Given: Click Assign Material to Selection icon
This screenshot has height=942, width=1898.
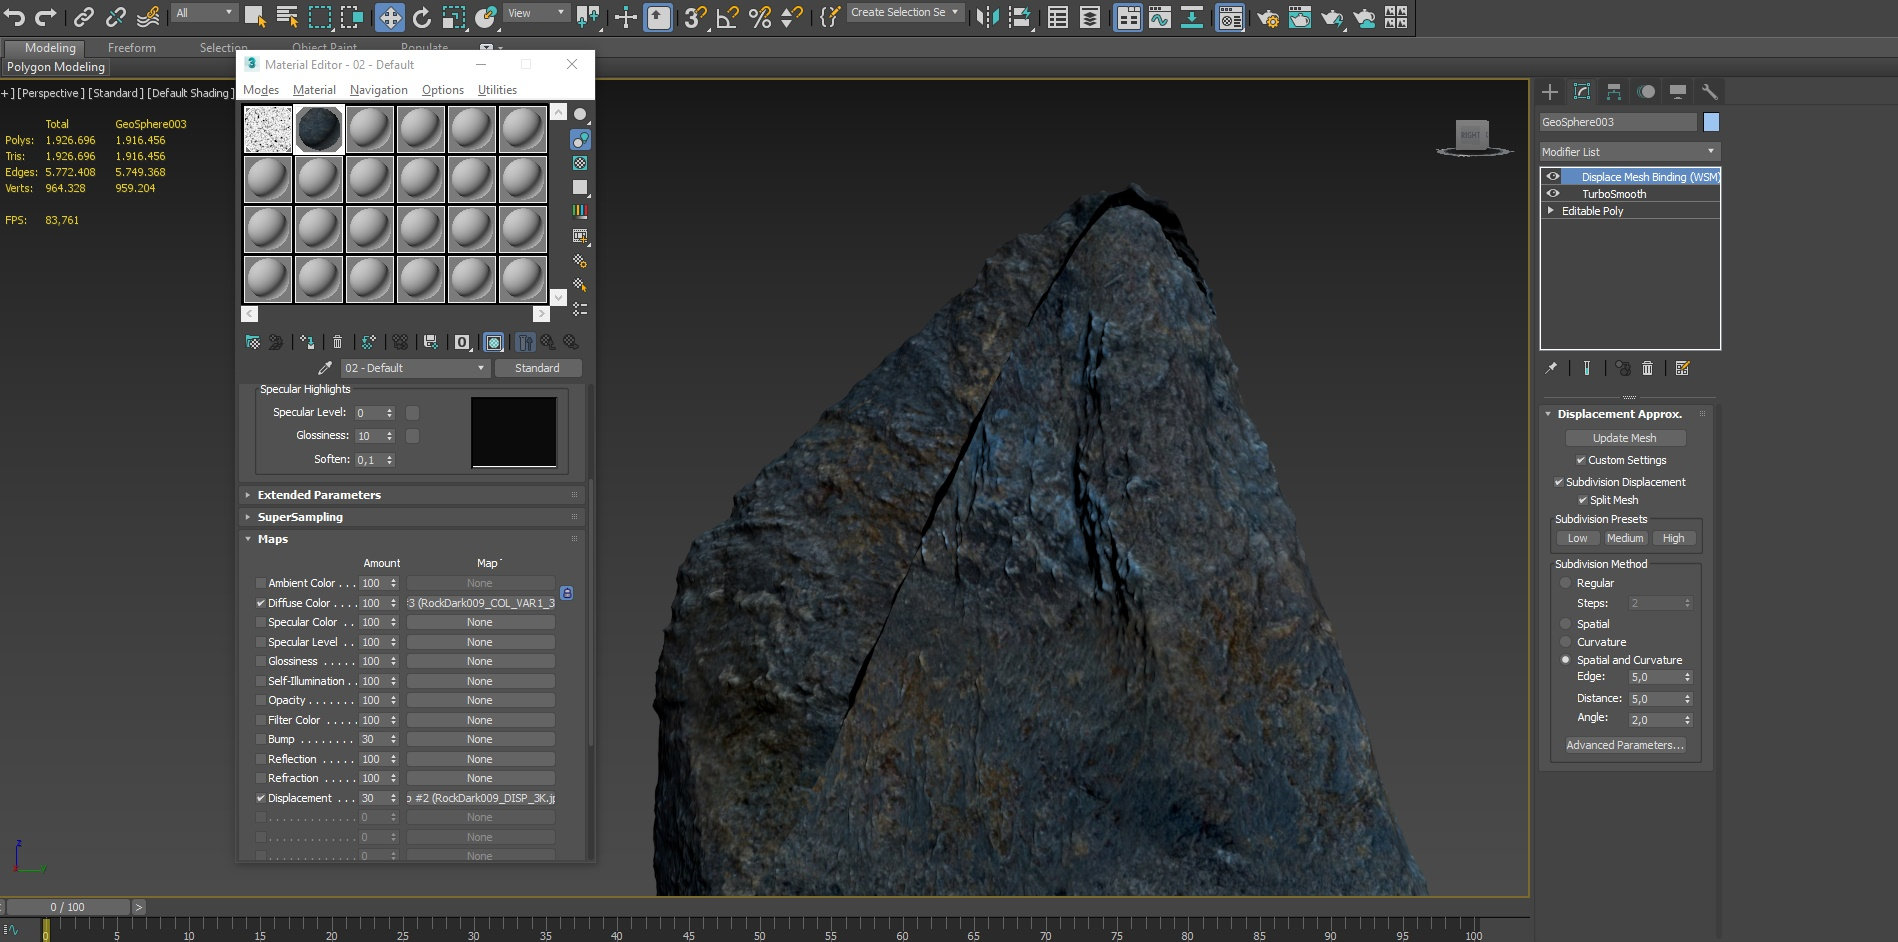Looking at the screenshot, I should (x=307, y=342).
